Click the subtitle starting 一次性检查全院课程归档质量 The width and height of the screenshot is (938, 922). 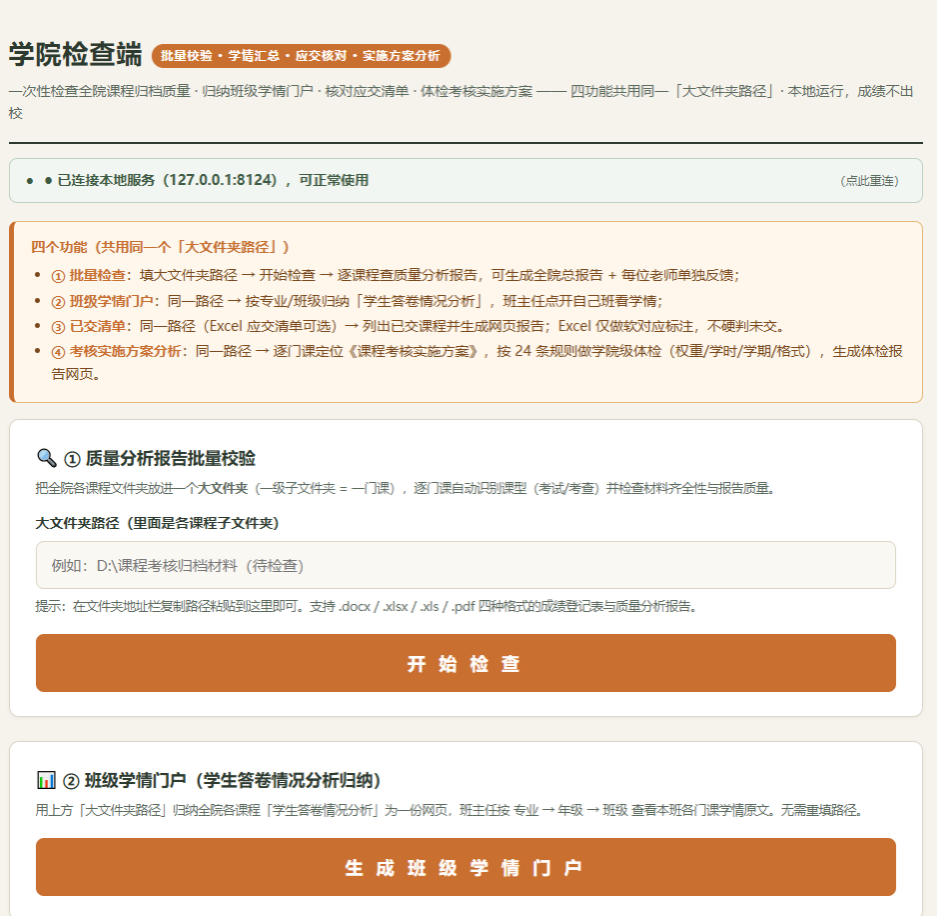pyautogui.click(x=461, y=102)
